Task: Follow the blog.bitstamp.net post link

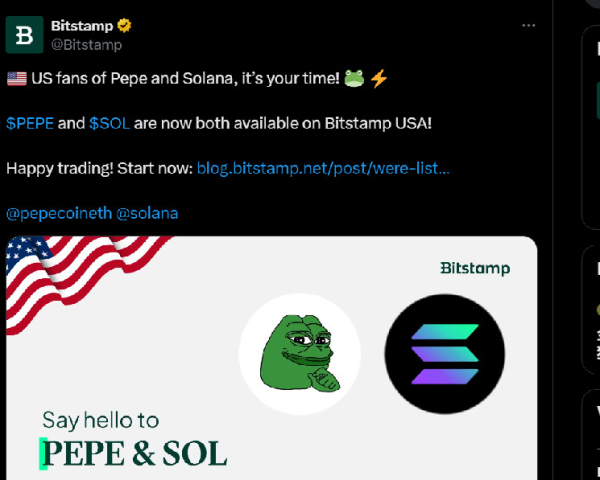Action: 323,167
